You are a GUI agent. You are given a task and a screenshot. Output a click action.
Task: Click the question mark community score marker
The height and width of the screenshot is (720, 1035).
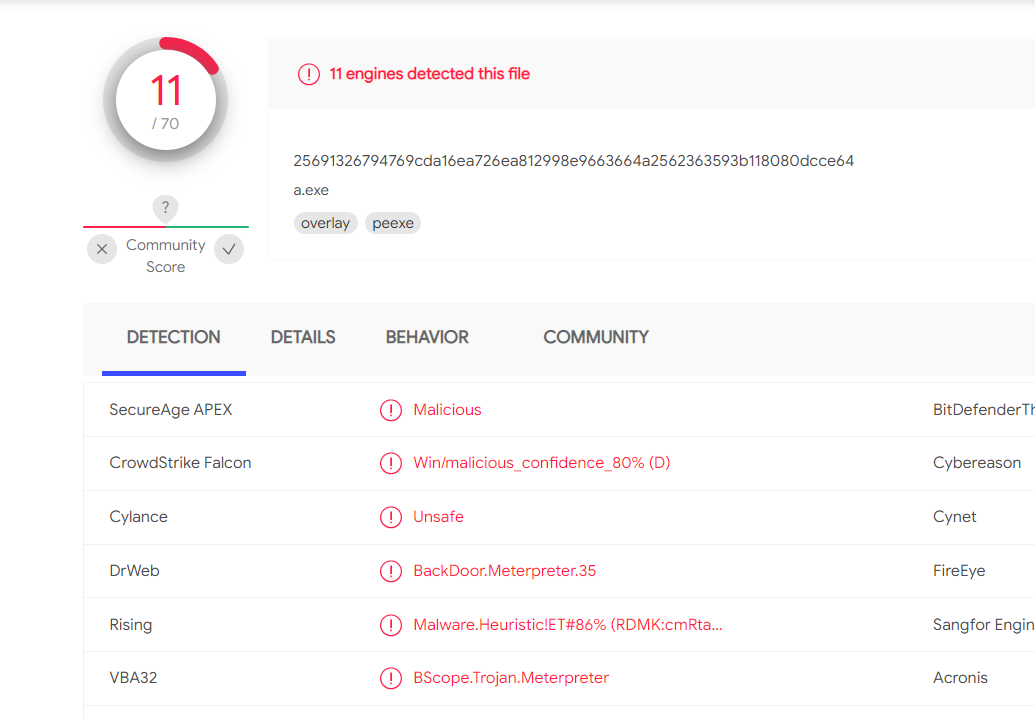pos(165,208)
